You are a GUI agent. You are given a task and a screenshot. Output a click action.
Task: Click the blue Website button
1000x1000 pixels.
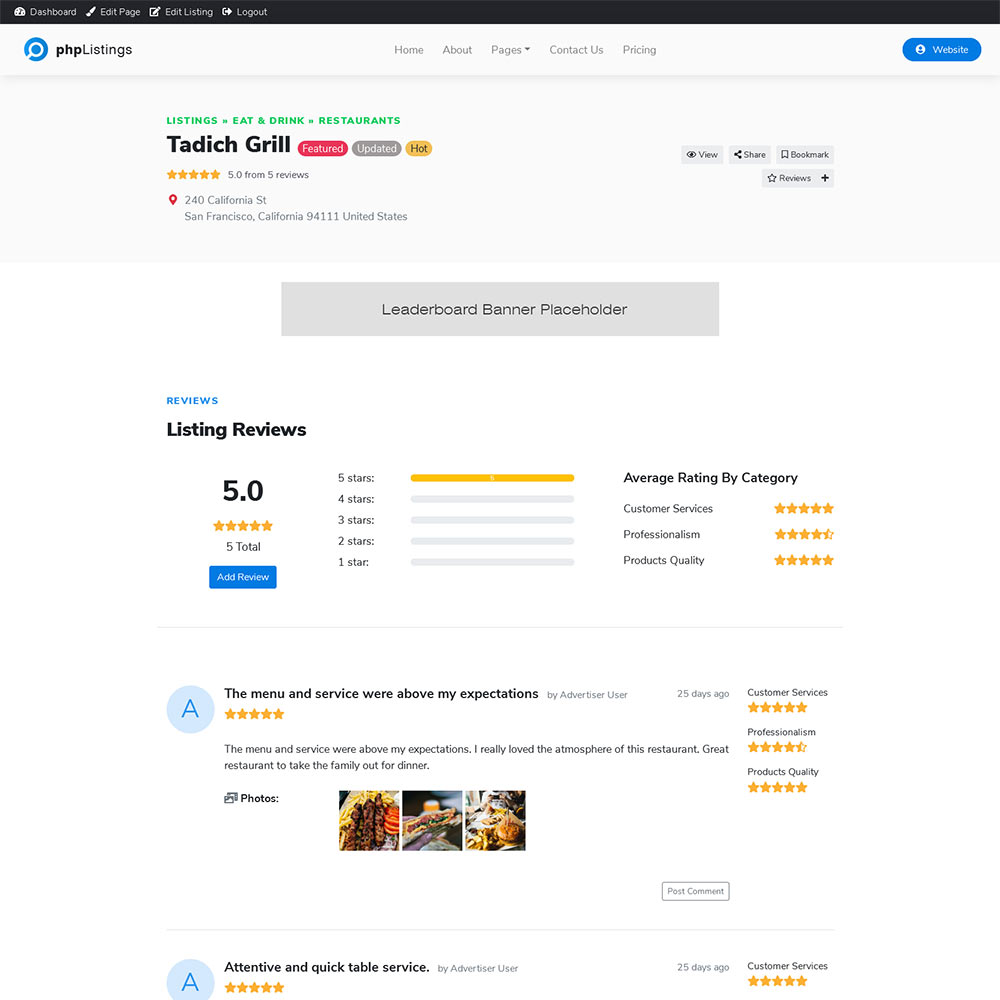click(x=941, y=49)
